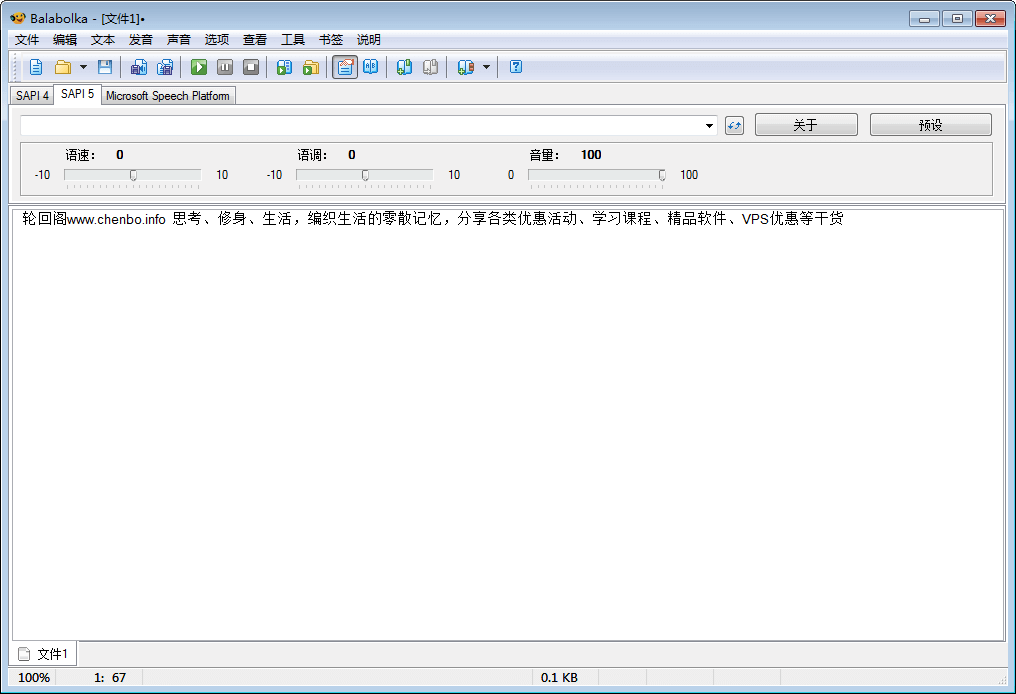Open the 说明 menu

[x=369, y=40]
